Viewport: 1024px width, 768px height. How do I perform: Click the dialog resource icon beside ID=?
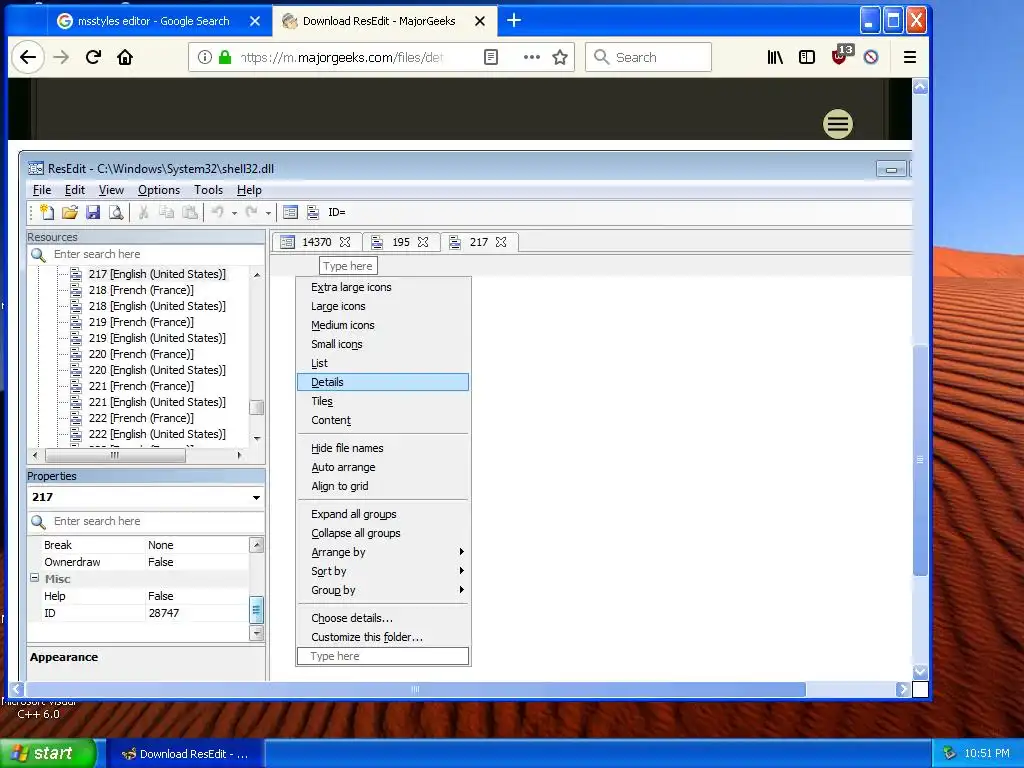(x=290, y=212)
